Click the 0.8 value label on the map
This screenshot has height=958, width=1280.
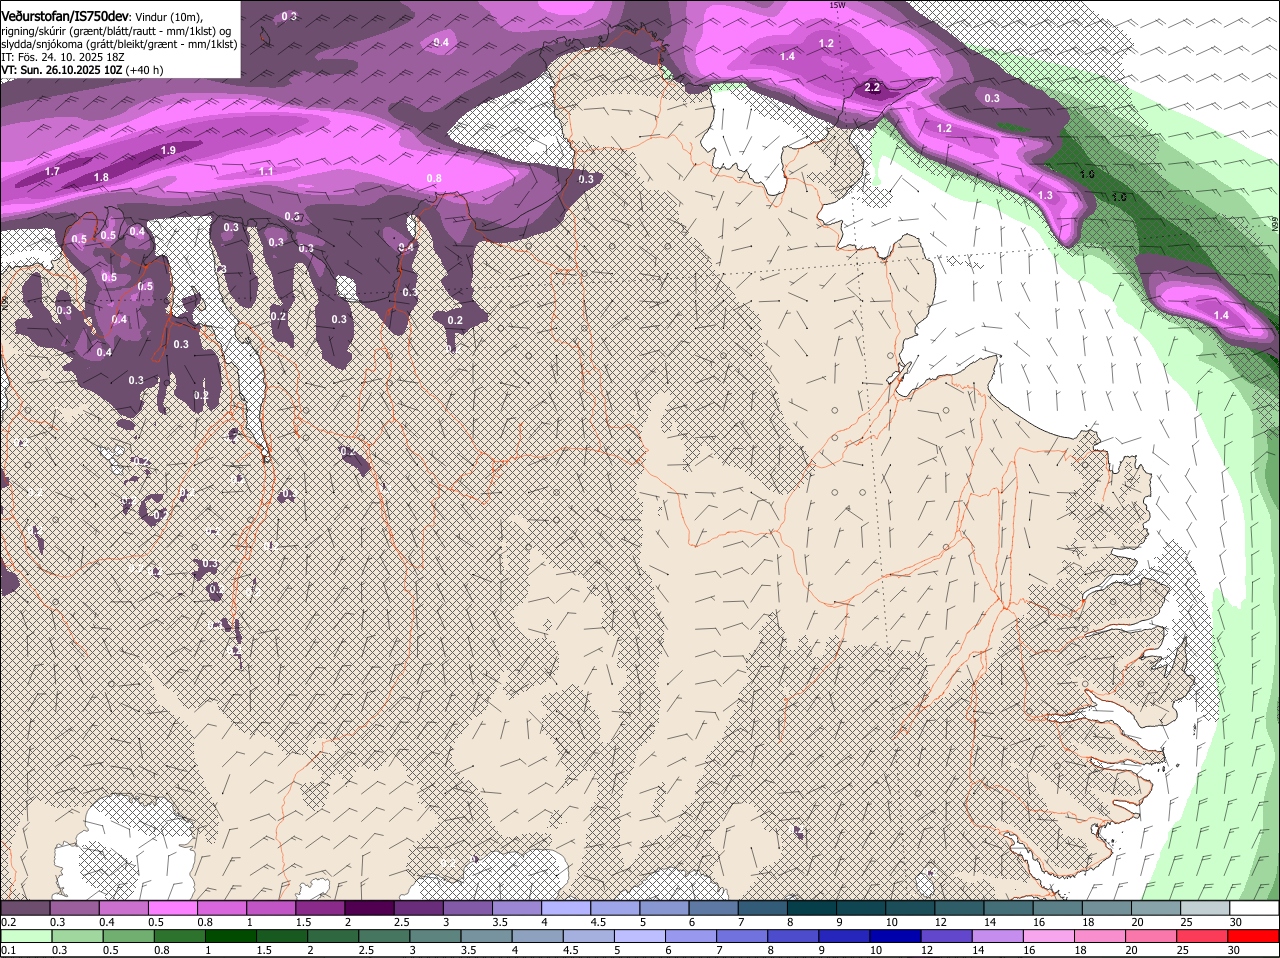pos(434,179)
